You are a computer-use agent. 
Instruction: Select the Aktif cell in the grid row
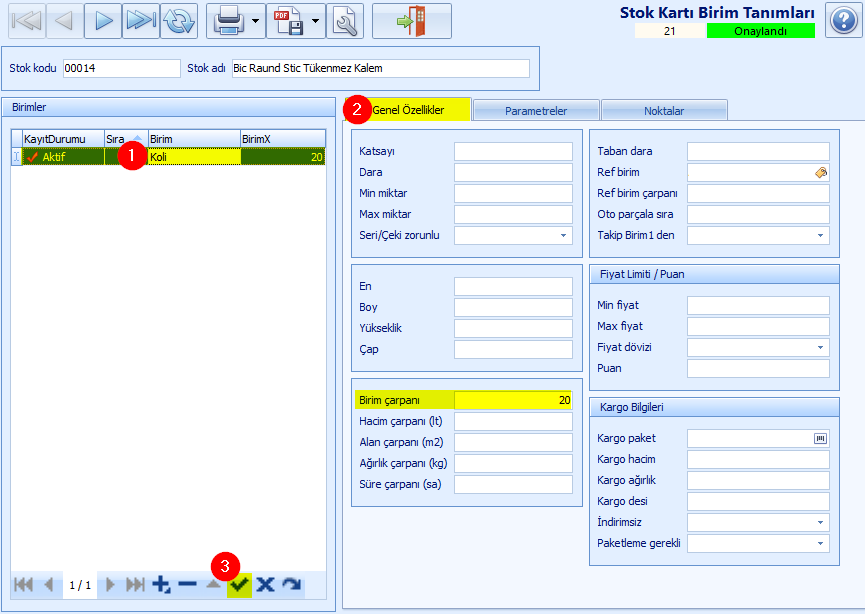[63, 157]
